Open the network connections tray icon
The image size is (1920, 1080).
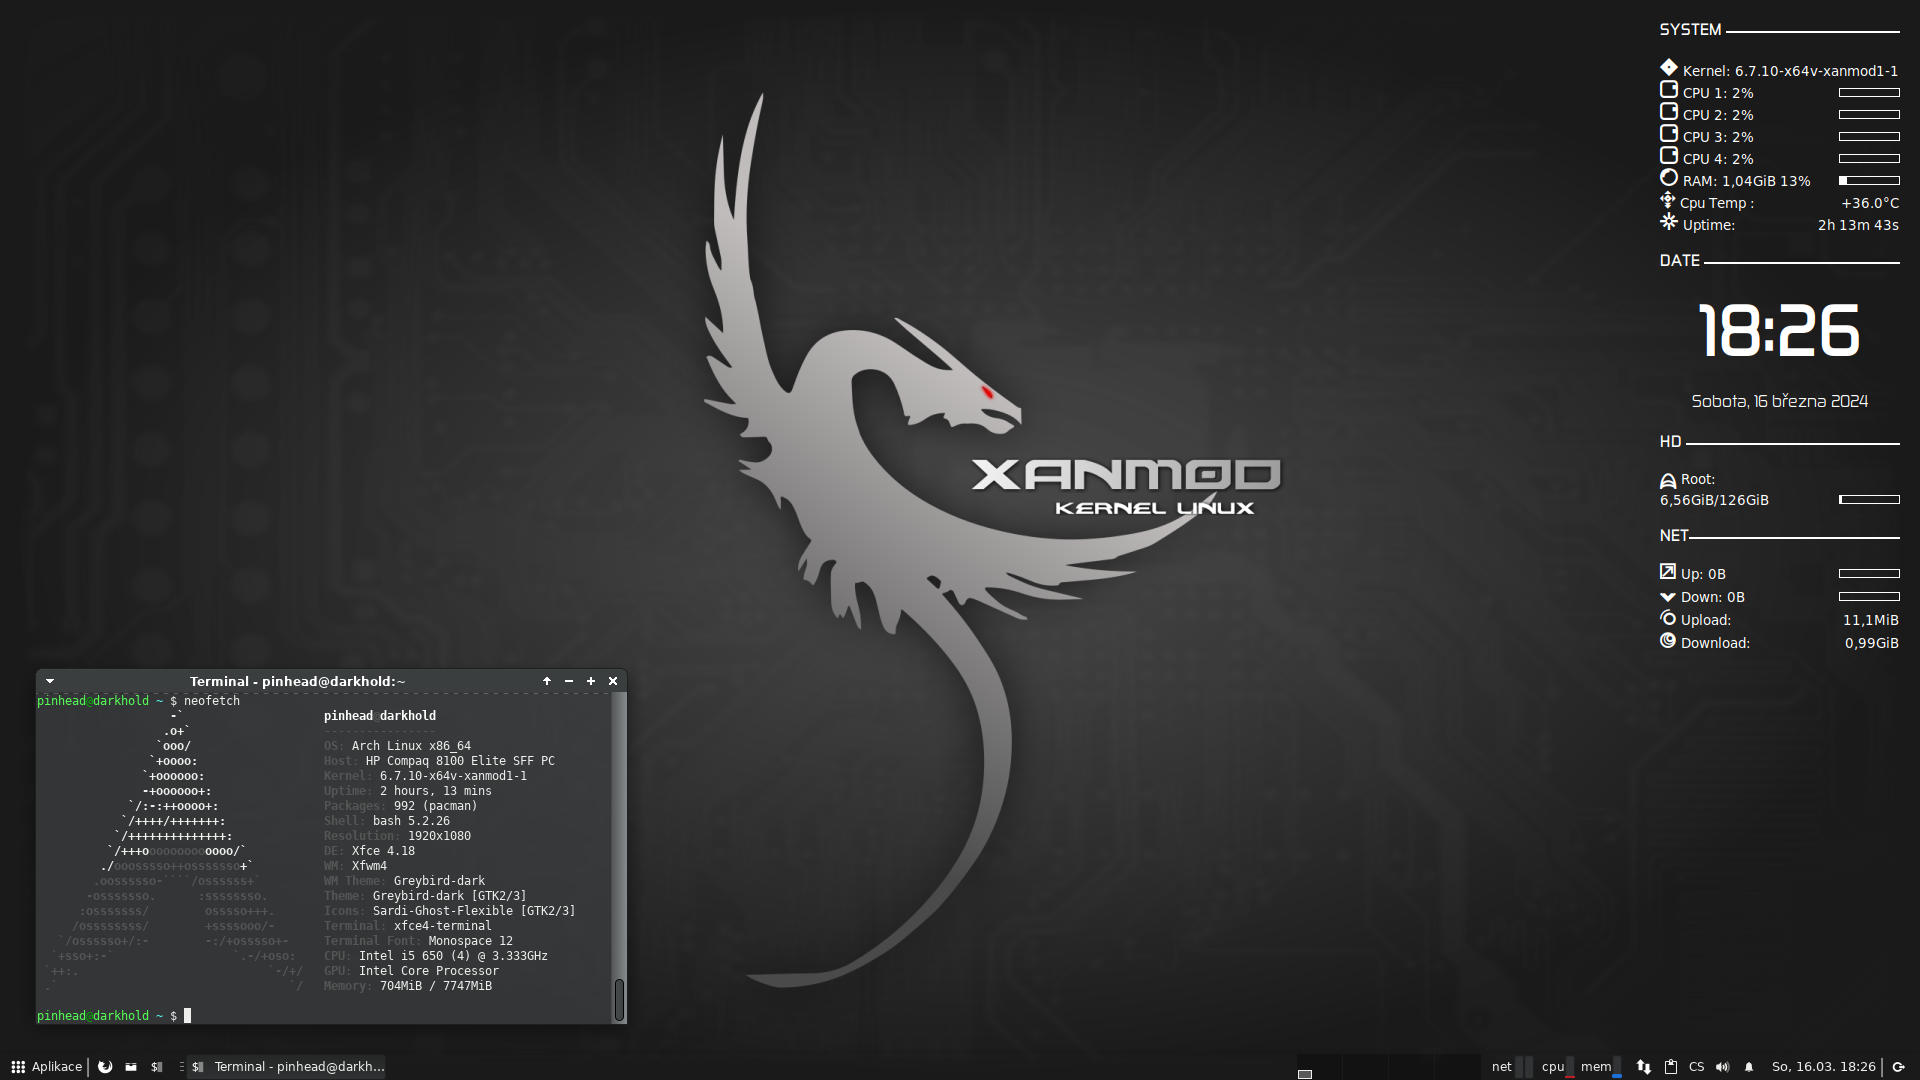1644,1067
